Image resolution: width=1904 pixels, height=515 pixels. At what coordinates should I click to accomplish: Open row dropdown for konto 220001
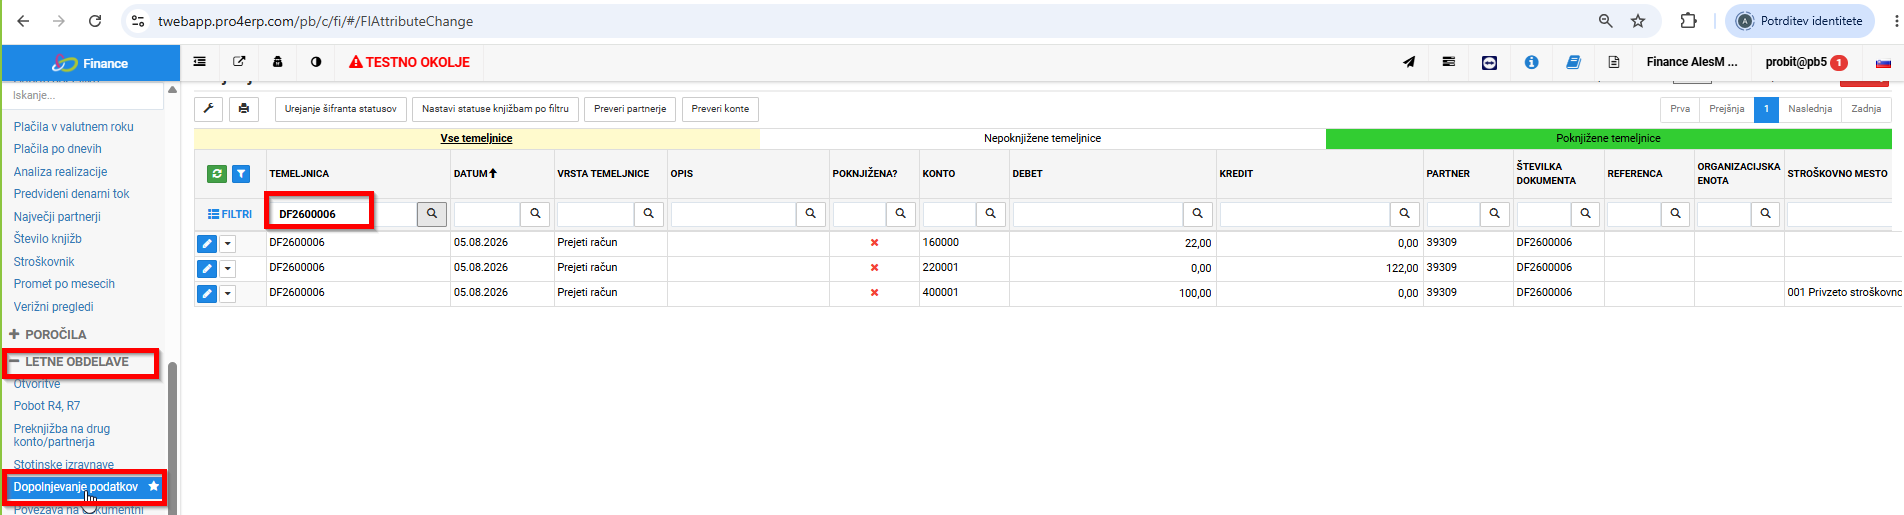click(x=228, y=268)
